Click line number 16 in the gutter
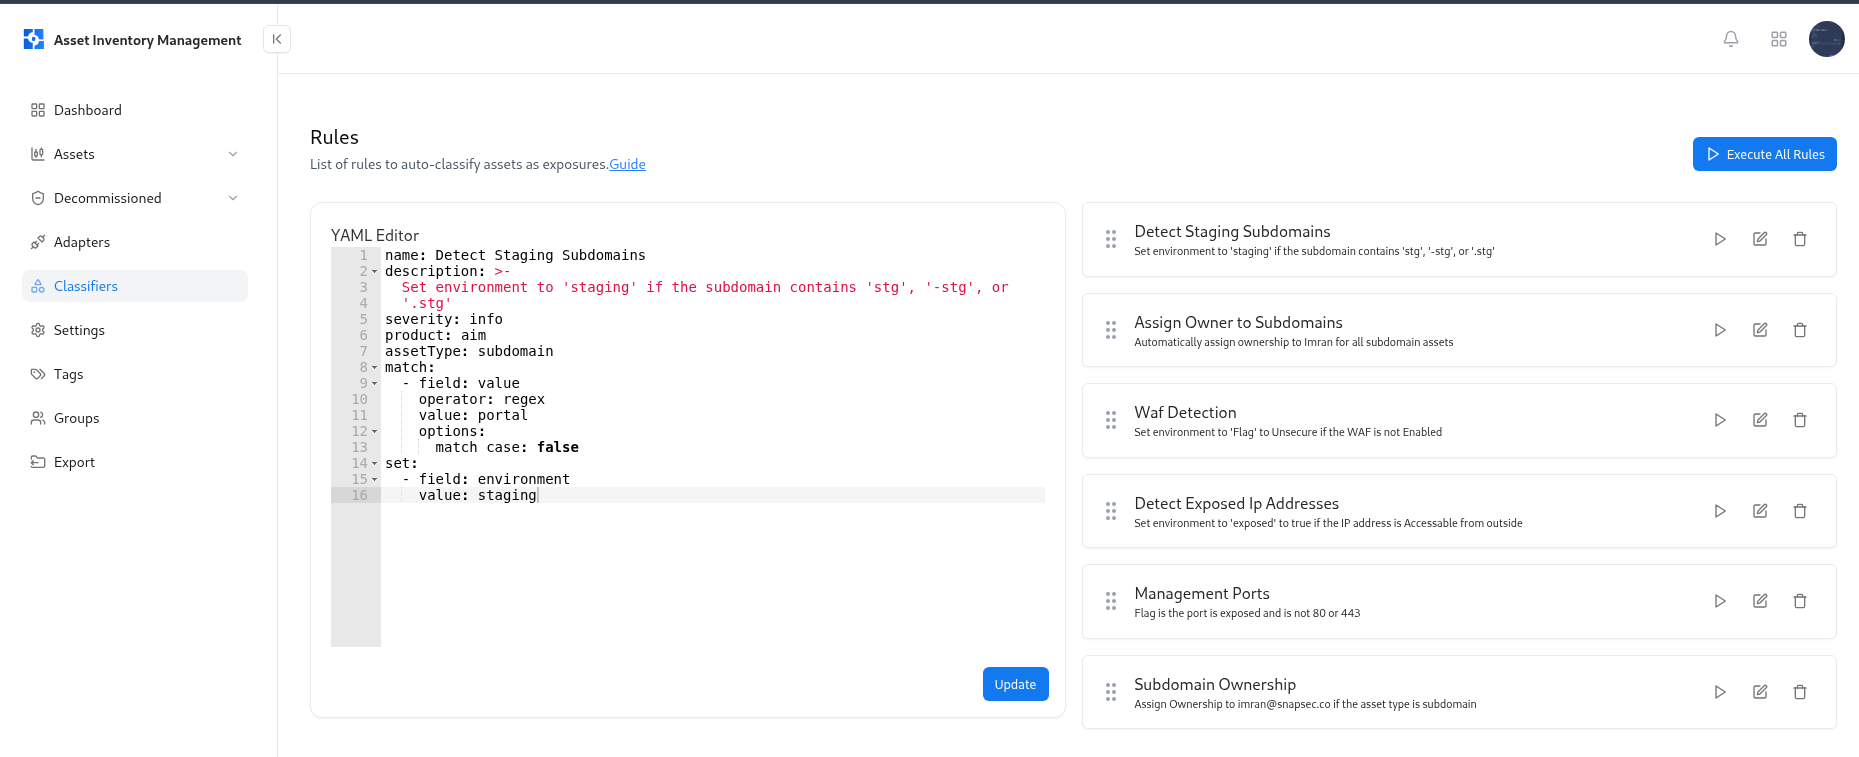 [359, 496]
